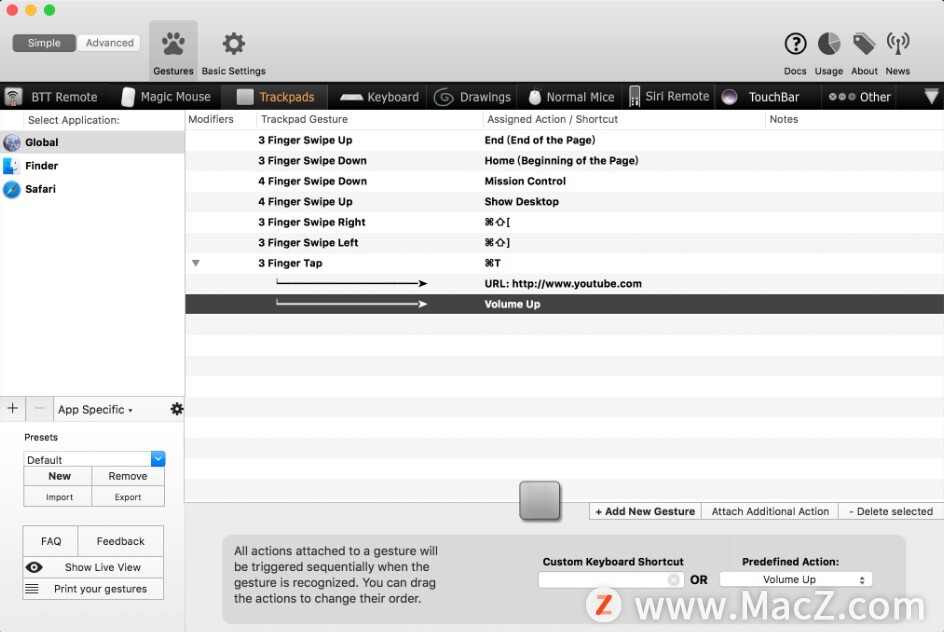
Task: Click Attach Additional Action button
Action: click(770, 511)
